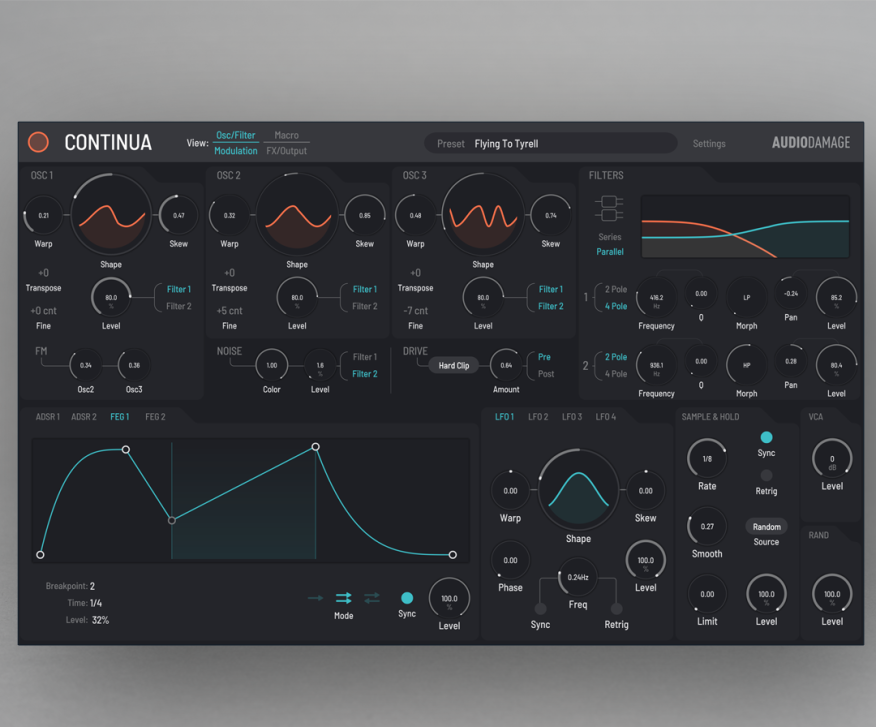Switch to the ADSR 2 tab
This screenshot has width=876, height=727.
tap(84, 417)
